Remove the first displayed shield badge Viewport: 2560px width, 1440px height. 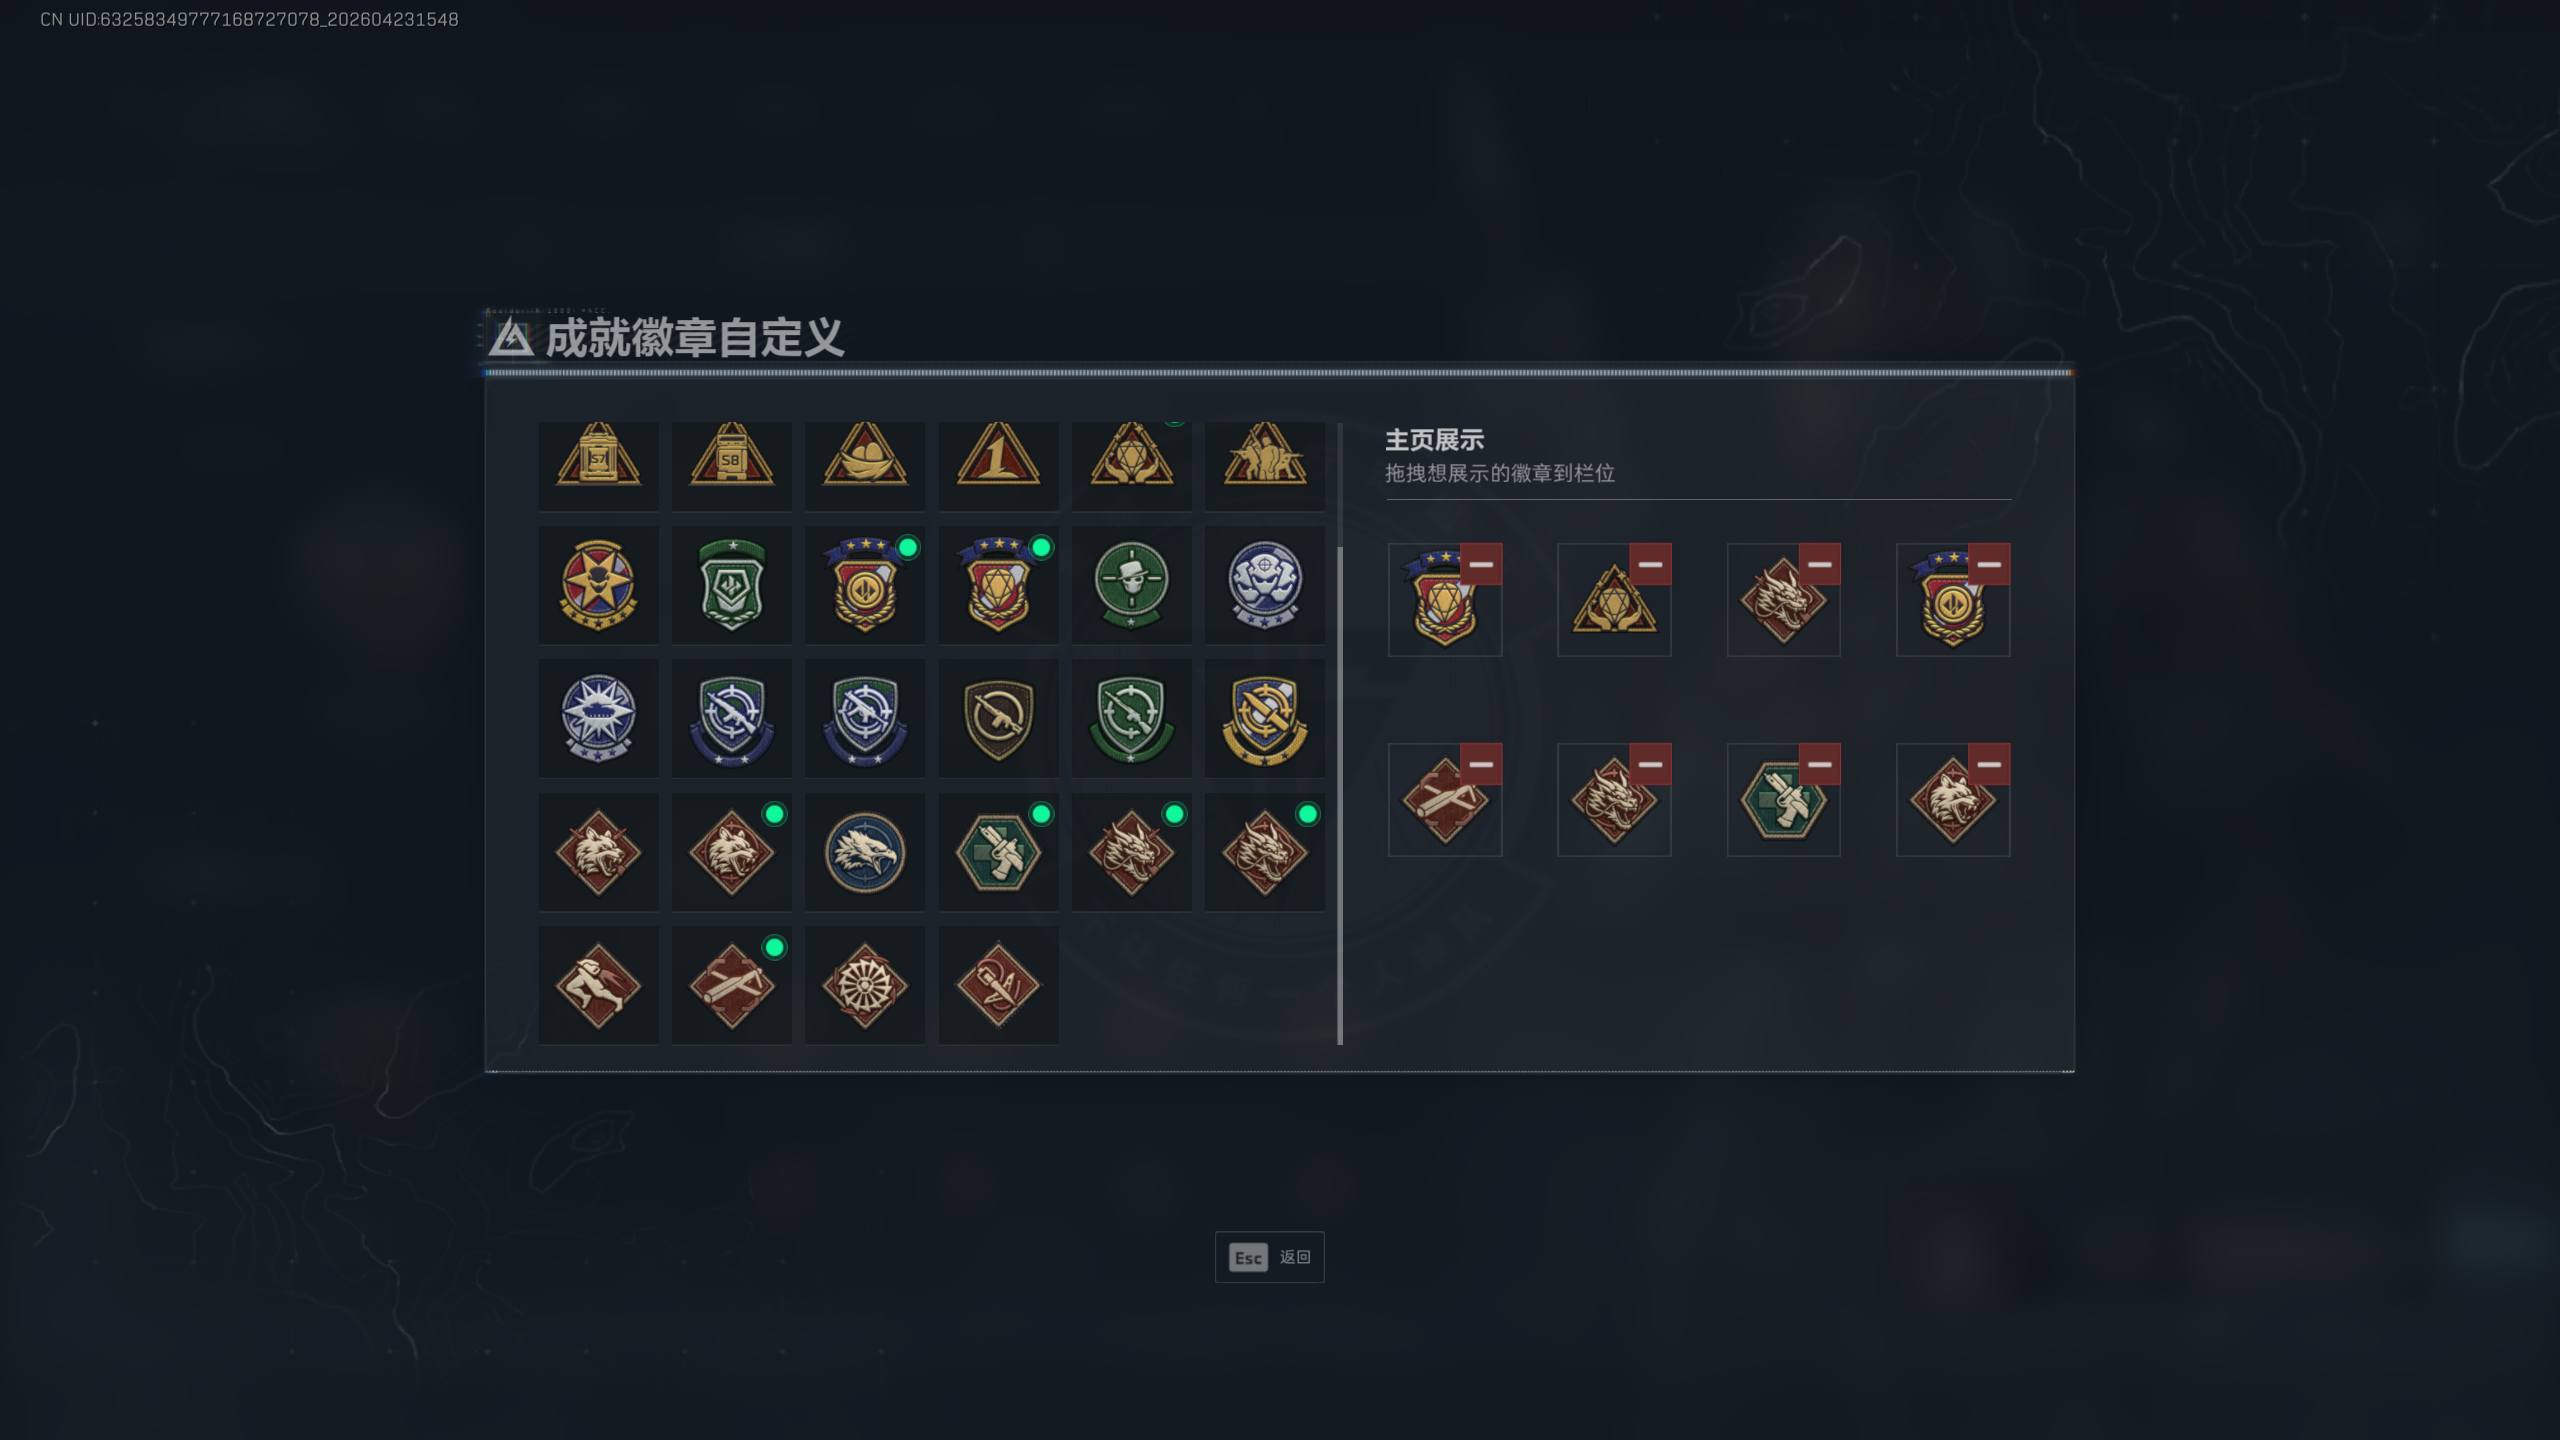point(1481,564)
